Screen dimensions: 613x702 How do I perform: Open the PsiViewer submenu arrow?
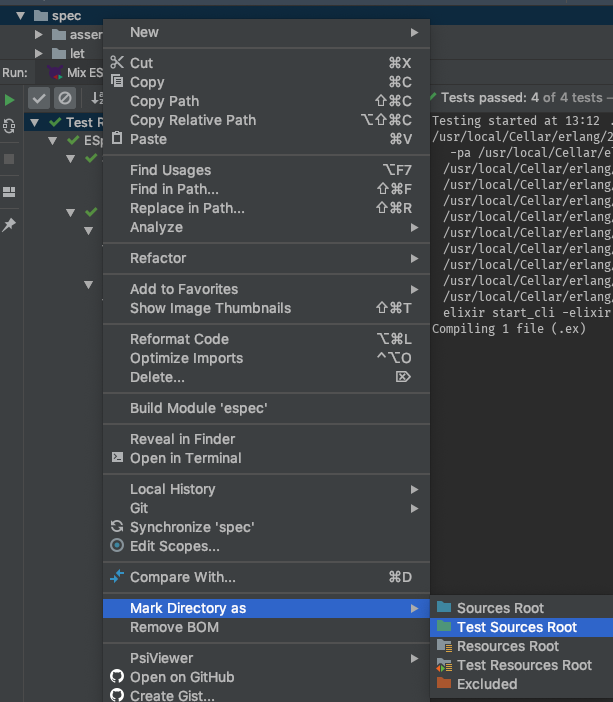(415, 659)
